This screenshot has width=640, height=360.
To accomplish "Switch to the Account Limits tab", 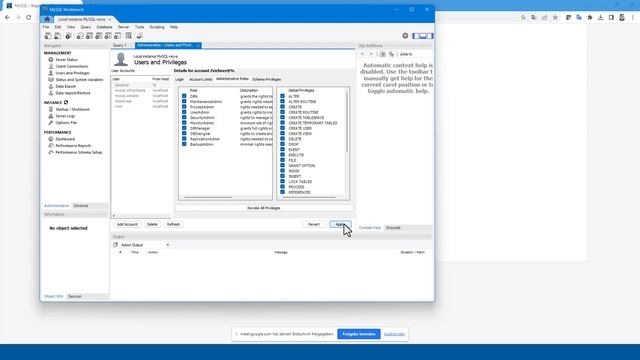I will (200, 79).
